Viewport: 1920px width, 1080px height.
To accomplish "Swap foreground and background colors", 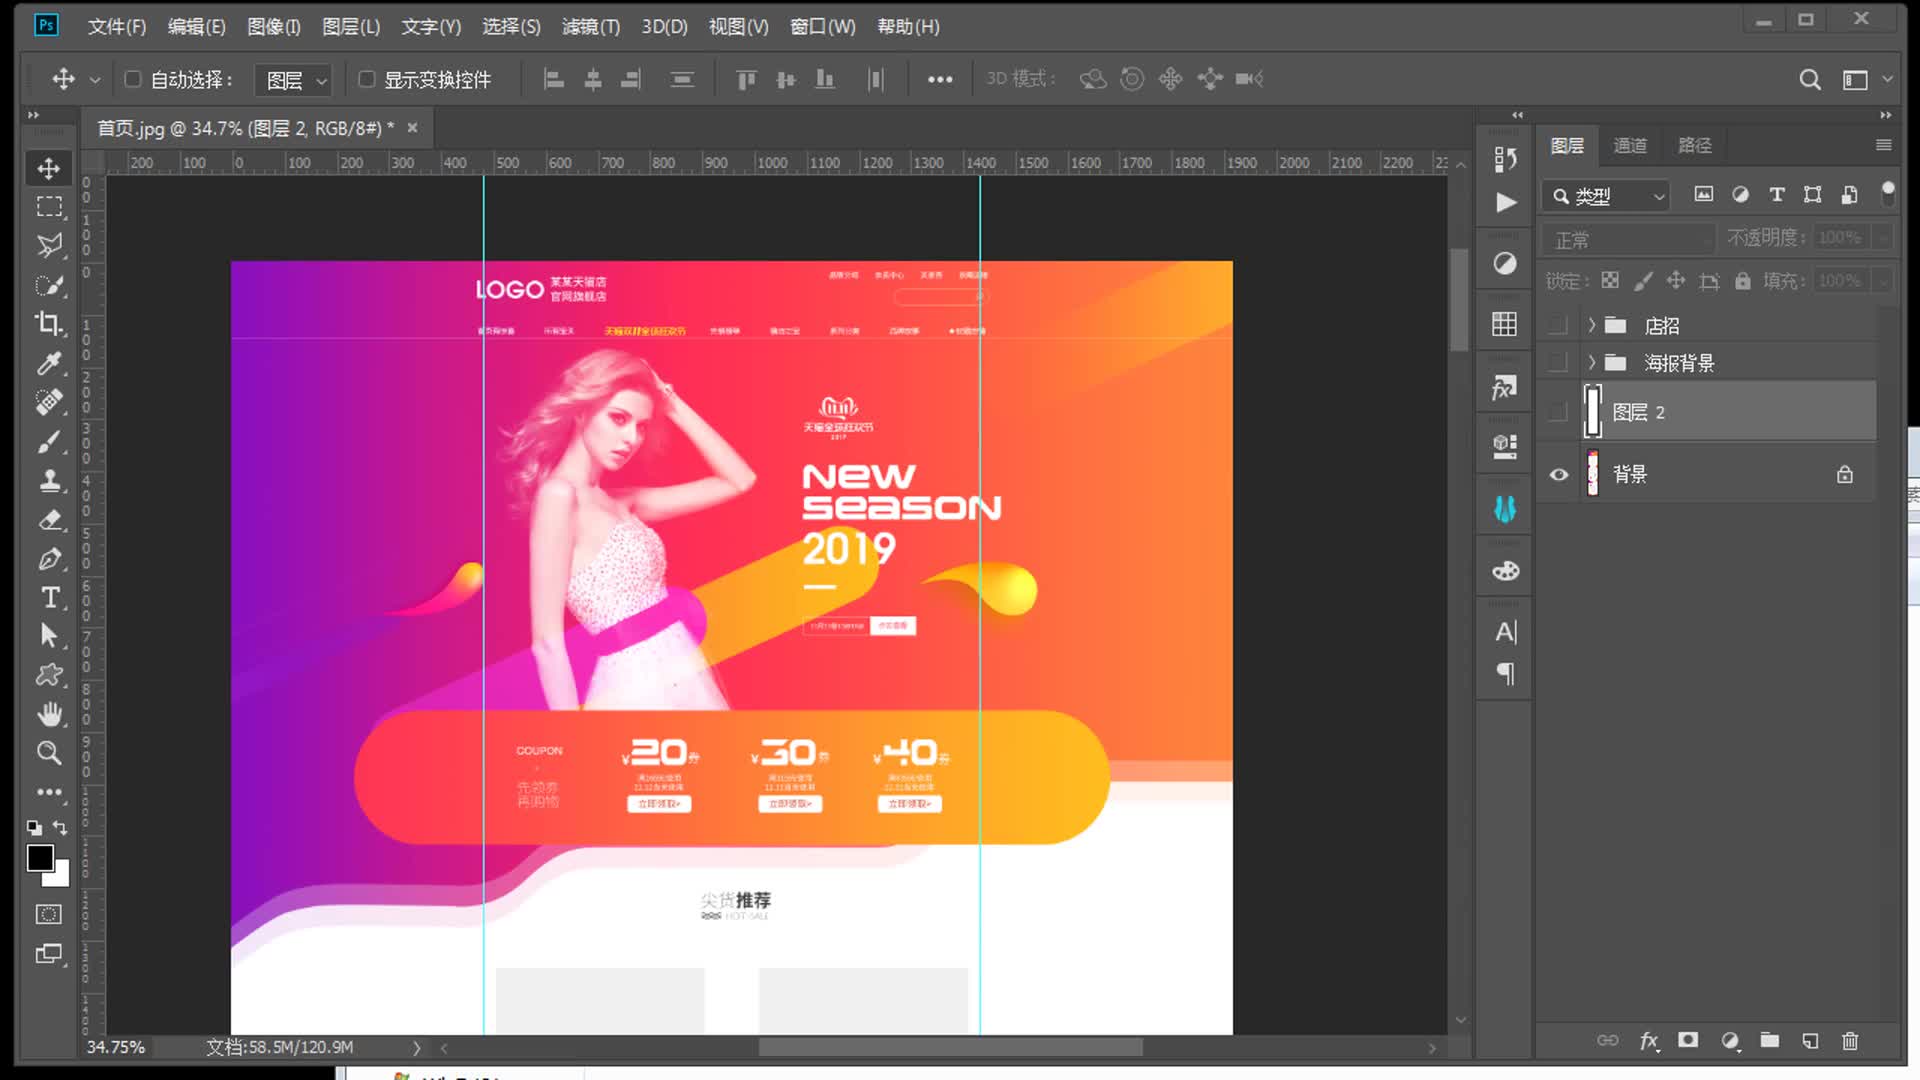I will (x=60, y=827).
